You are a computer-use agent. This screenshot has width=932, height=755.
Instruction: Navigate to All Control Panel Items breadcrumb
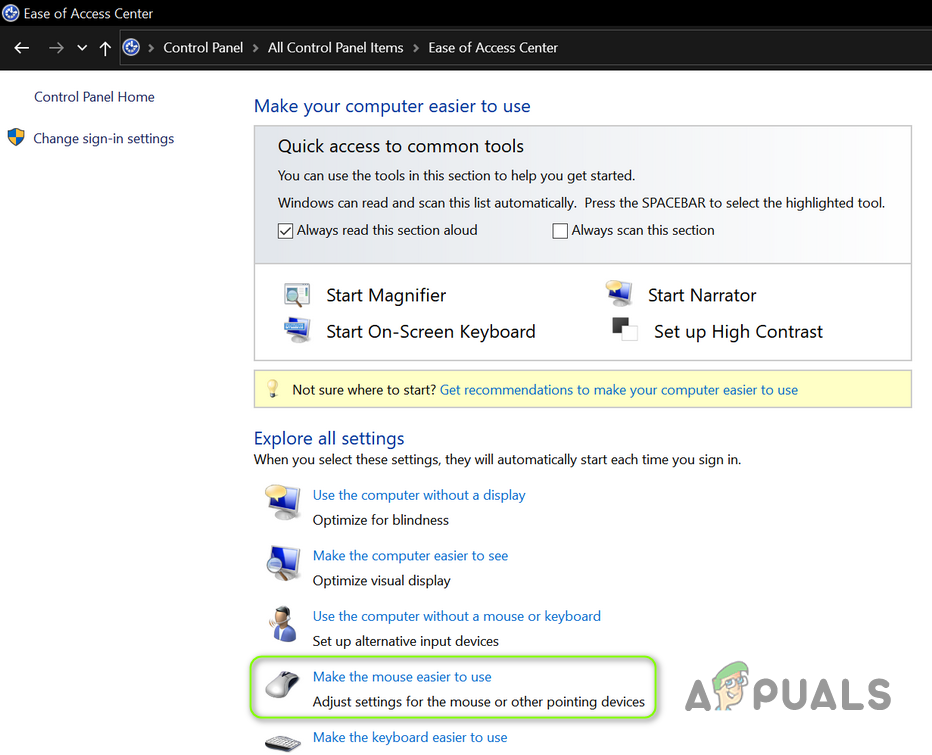pyautogui.click(x=335, y=48)
